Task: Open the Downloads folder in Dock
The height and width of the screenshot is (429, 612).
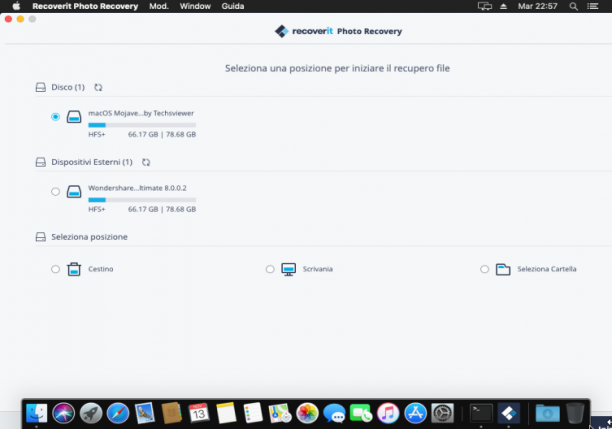Action: 547,413
